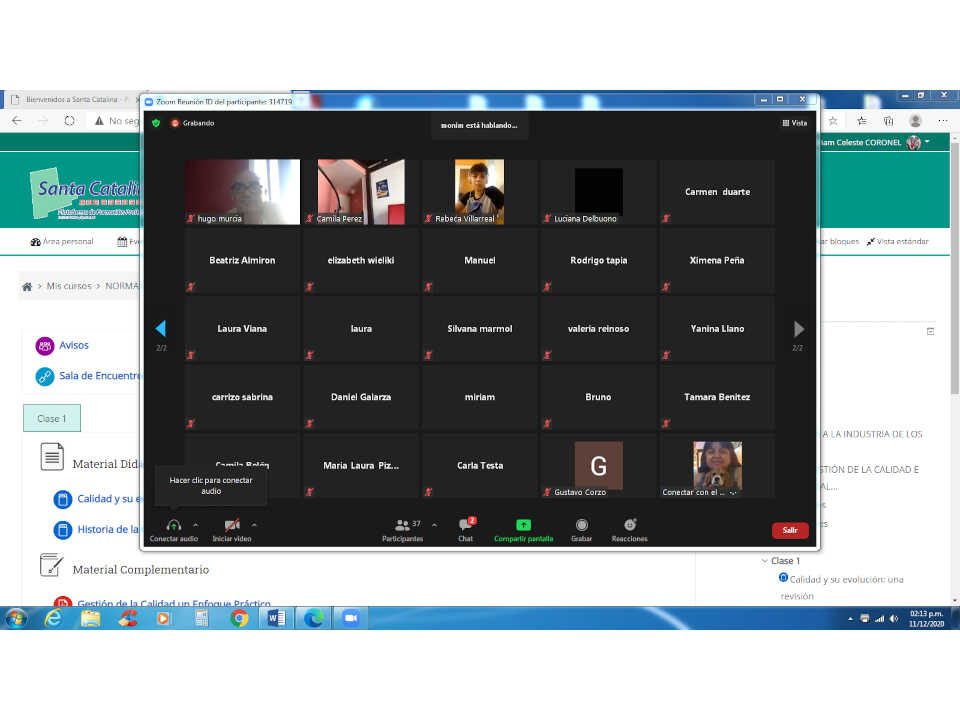Click the Ximena Peña participant tile
Screen dimensions: 960x720
click(x=718, y=260)
